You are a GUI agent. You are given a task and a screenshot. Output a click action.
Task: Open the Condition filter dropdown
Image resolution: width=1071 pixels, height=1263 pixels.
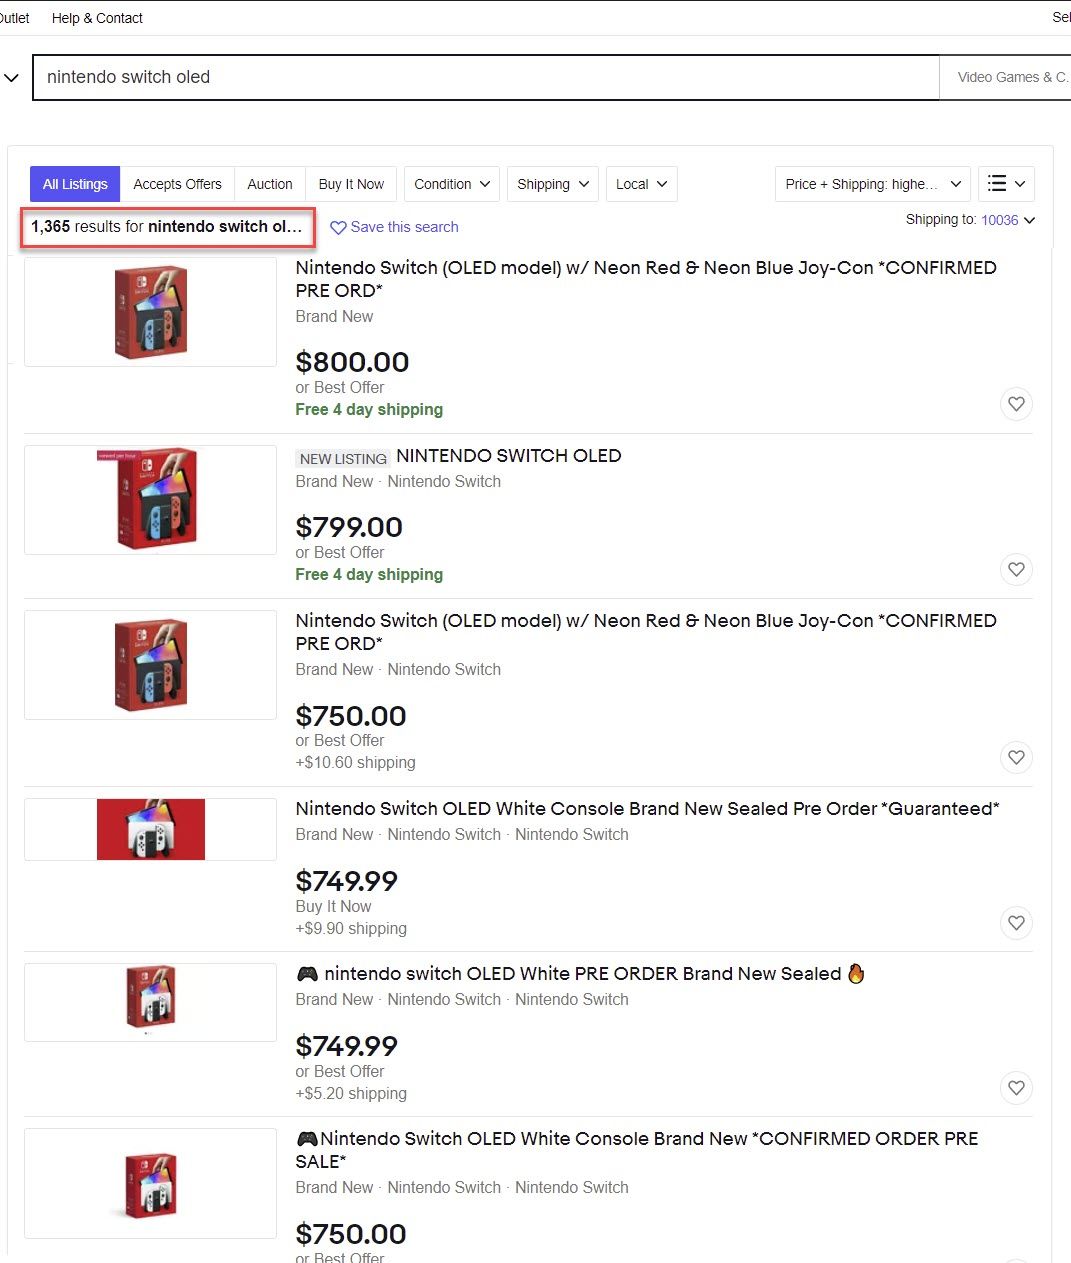(451, 184)
